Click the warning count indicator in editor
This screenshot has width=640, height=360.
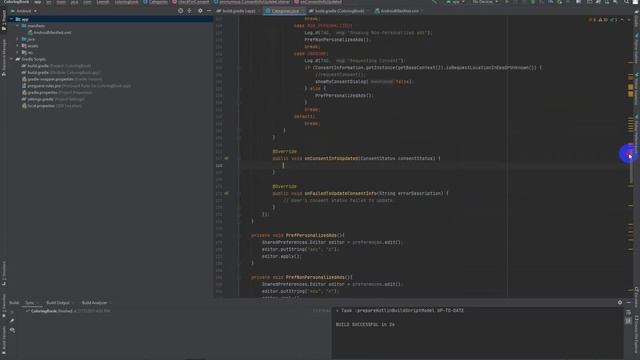pos(604,20)
